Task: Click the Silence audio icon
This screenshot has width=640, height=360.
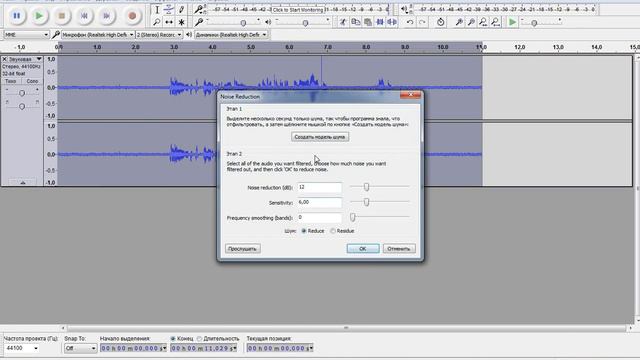Action: (x=392, y=22)
